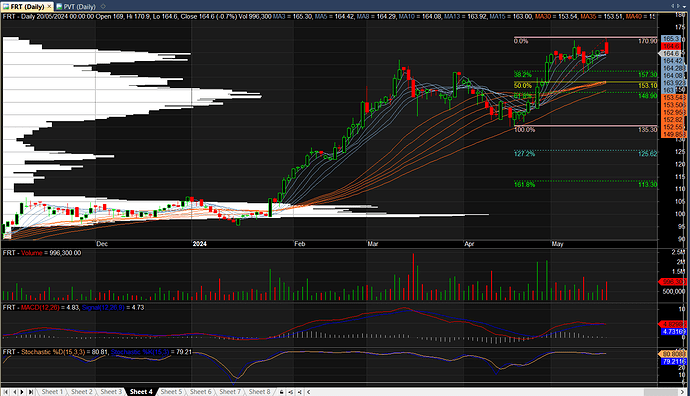The height and width of the screenshot is (396, 690).
Task: Click the red volume value tag on volume axis
Action: [672, 282]
